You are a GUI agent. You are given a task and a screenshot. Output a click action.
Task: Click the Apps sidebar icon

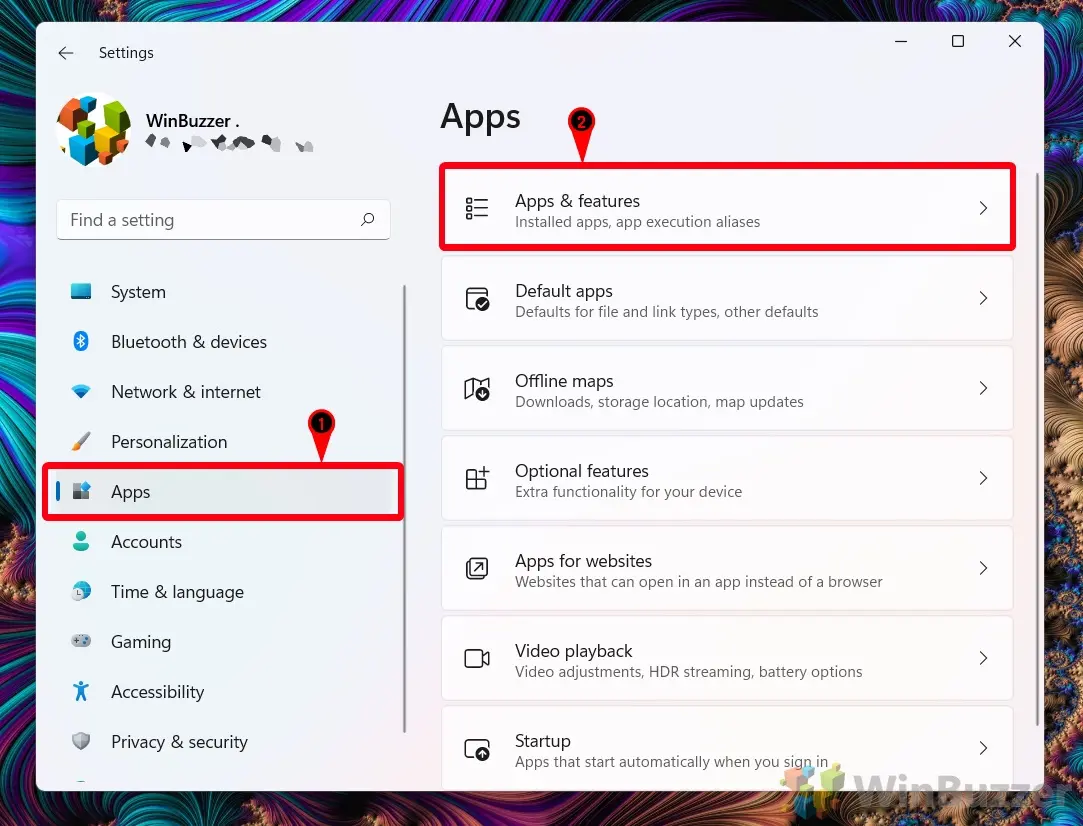click(x=82, y=491)
